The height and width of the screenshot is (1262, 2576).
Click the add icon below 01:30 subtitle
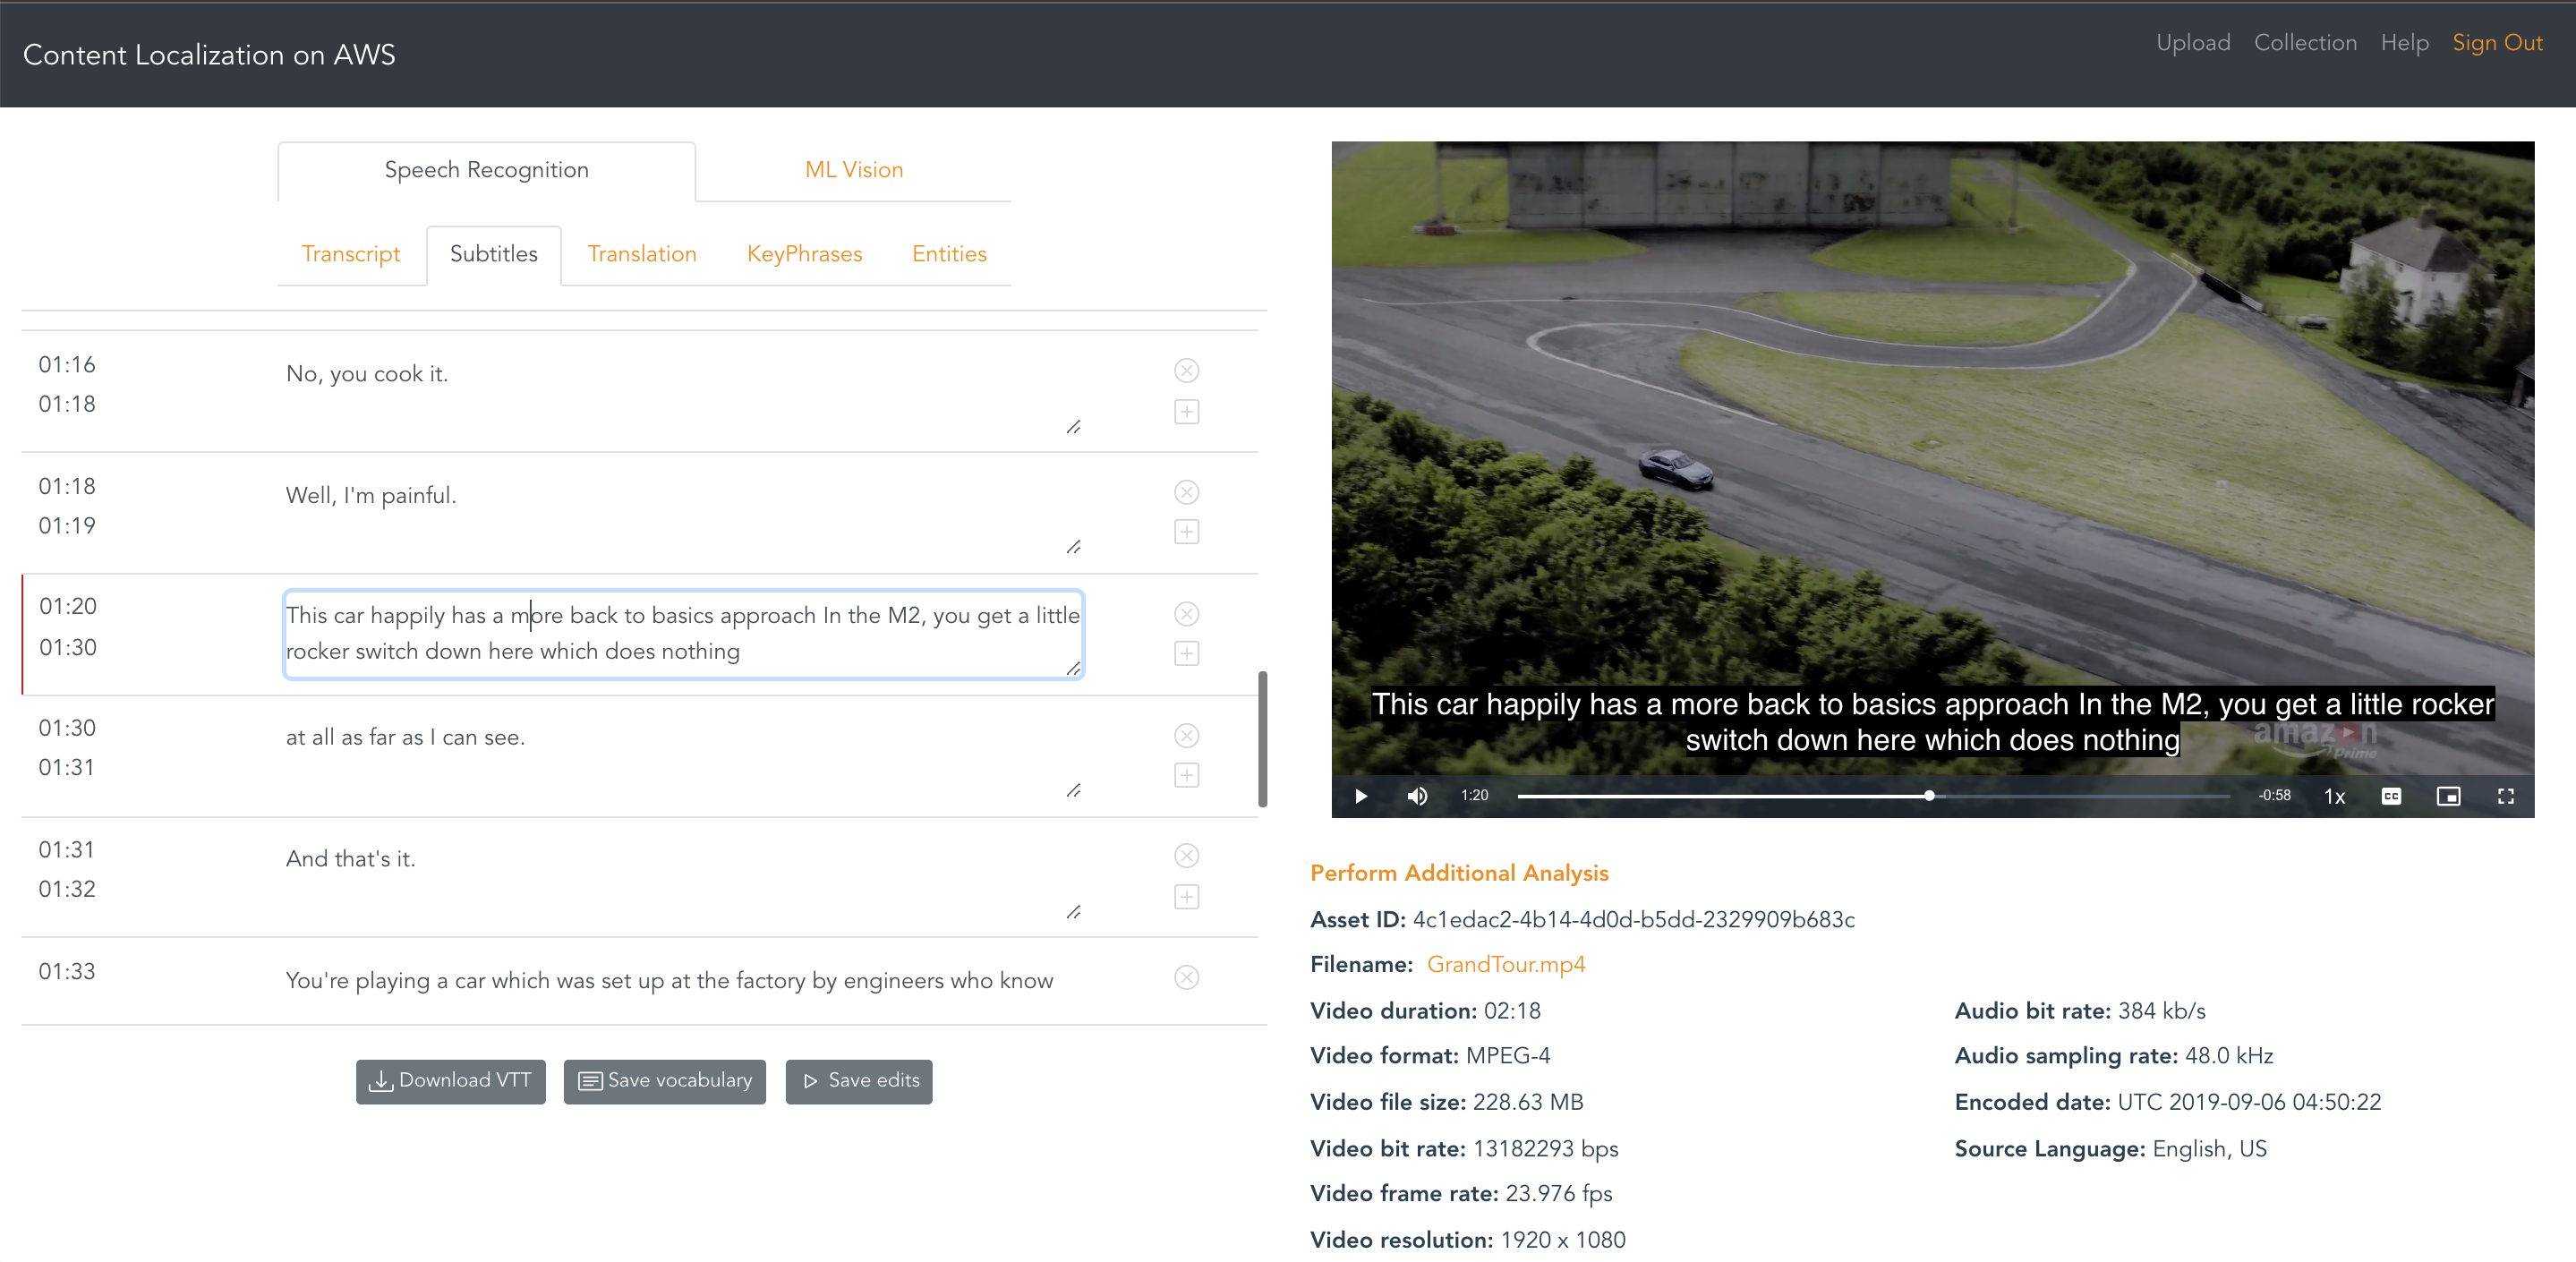coord(1188,774)
